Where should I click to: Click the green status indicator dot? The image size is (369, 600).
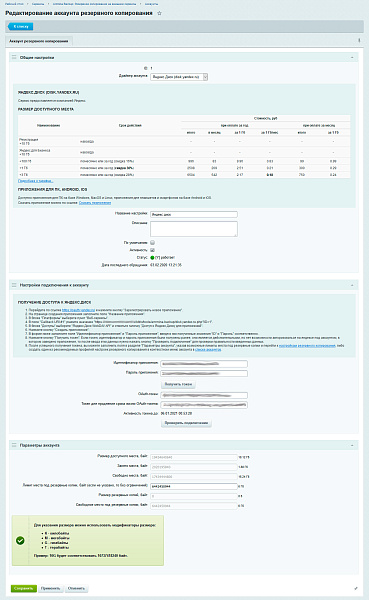(152, 258)
